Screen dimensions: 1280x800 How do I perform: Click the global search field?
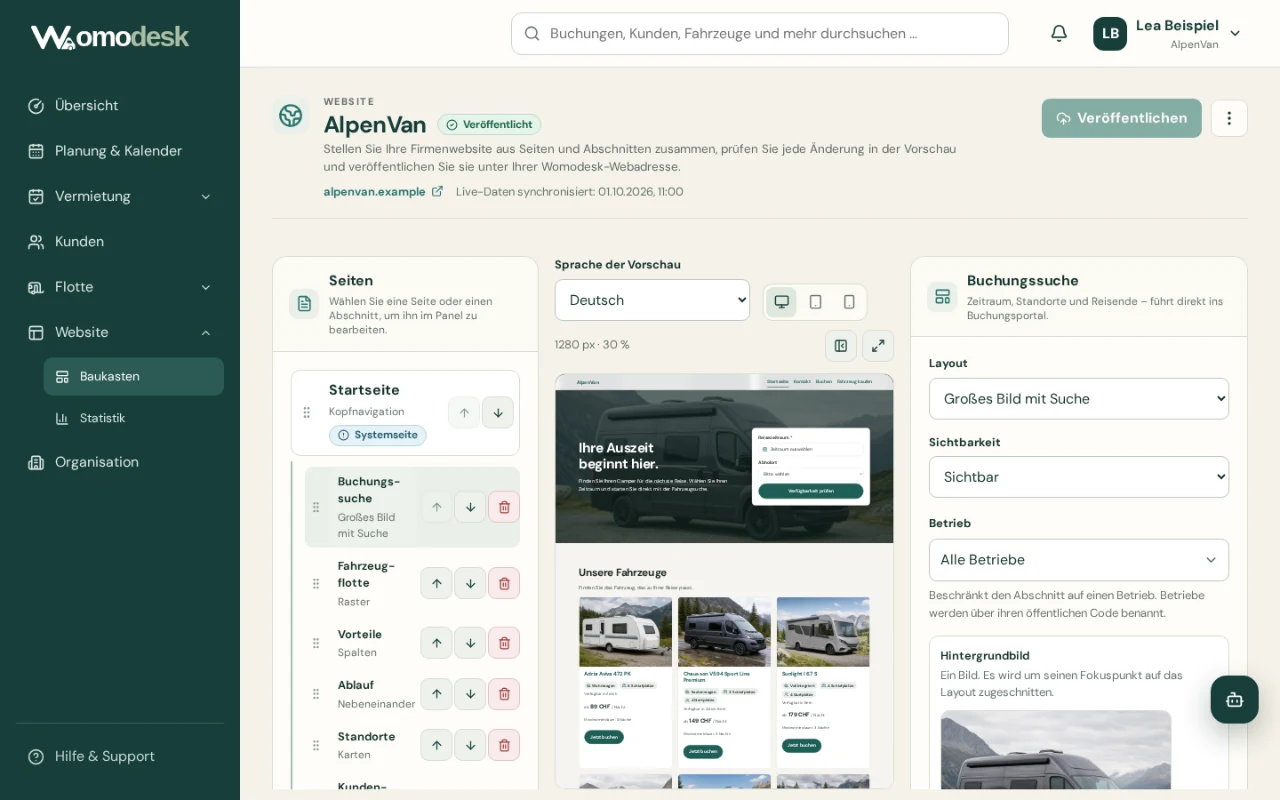click(x=760, y=34)
